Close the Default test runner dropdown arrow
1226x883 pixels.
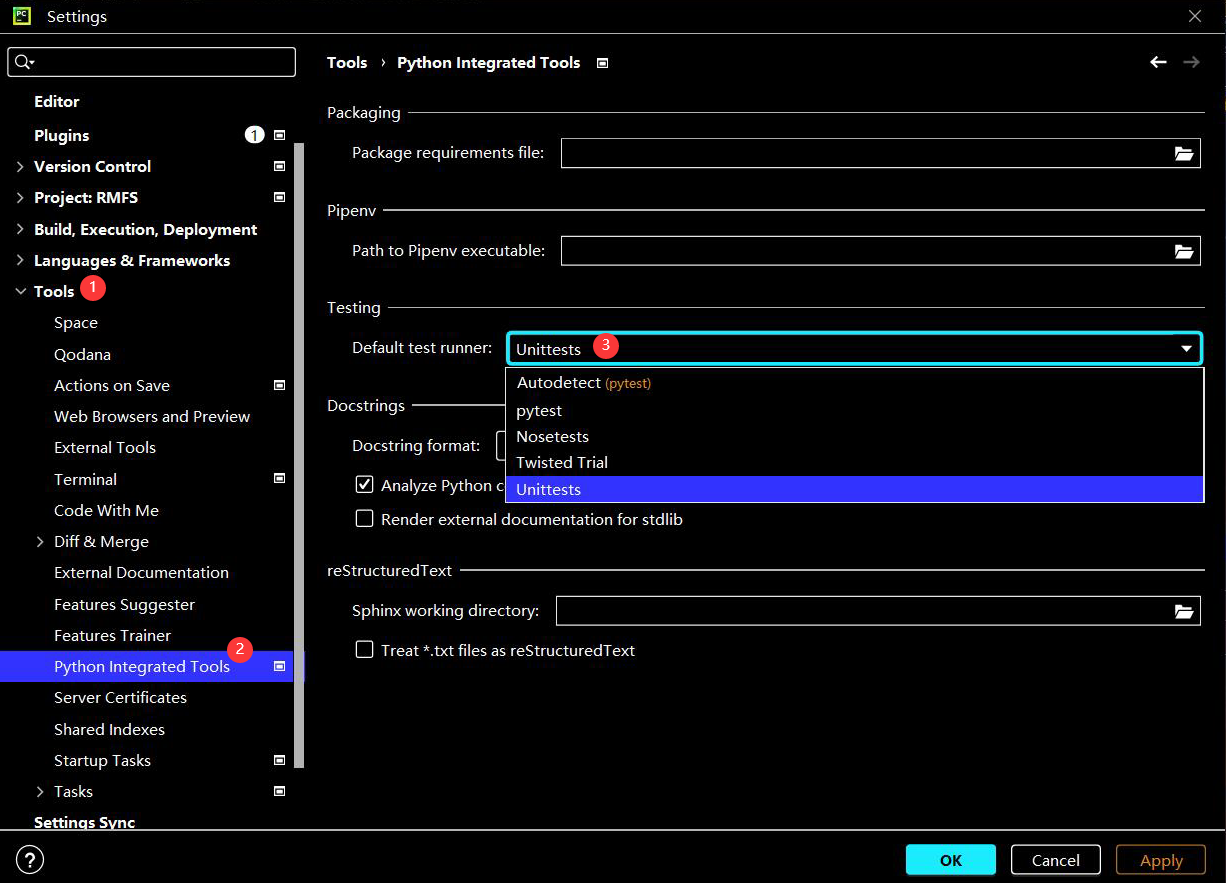tap(1186, 349)
